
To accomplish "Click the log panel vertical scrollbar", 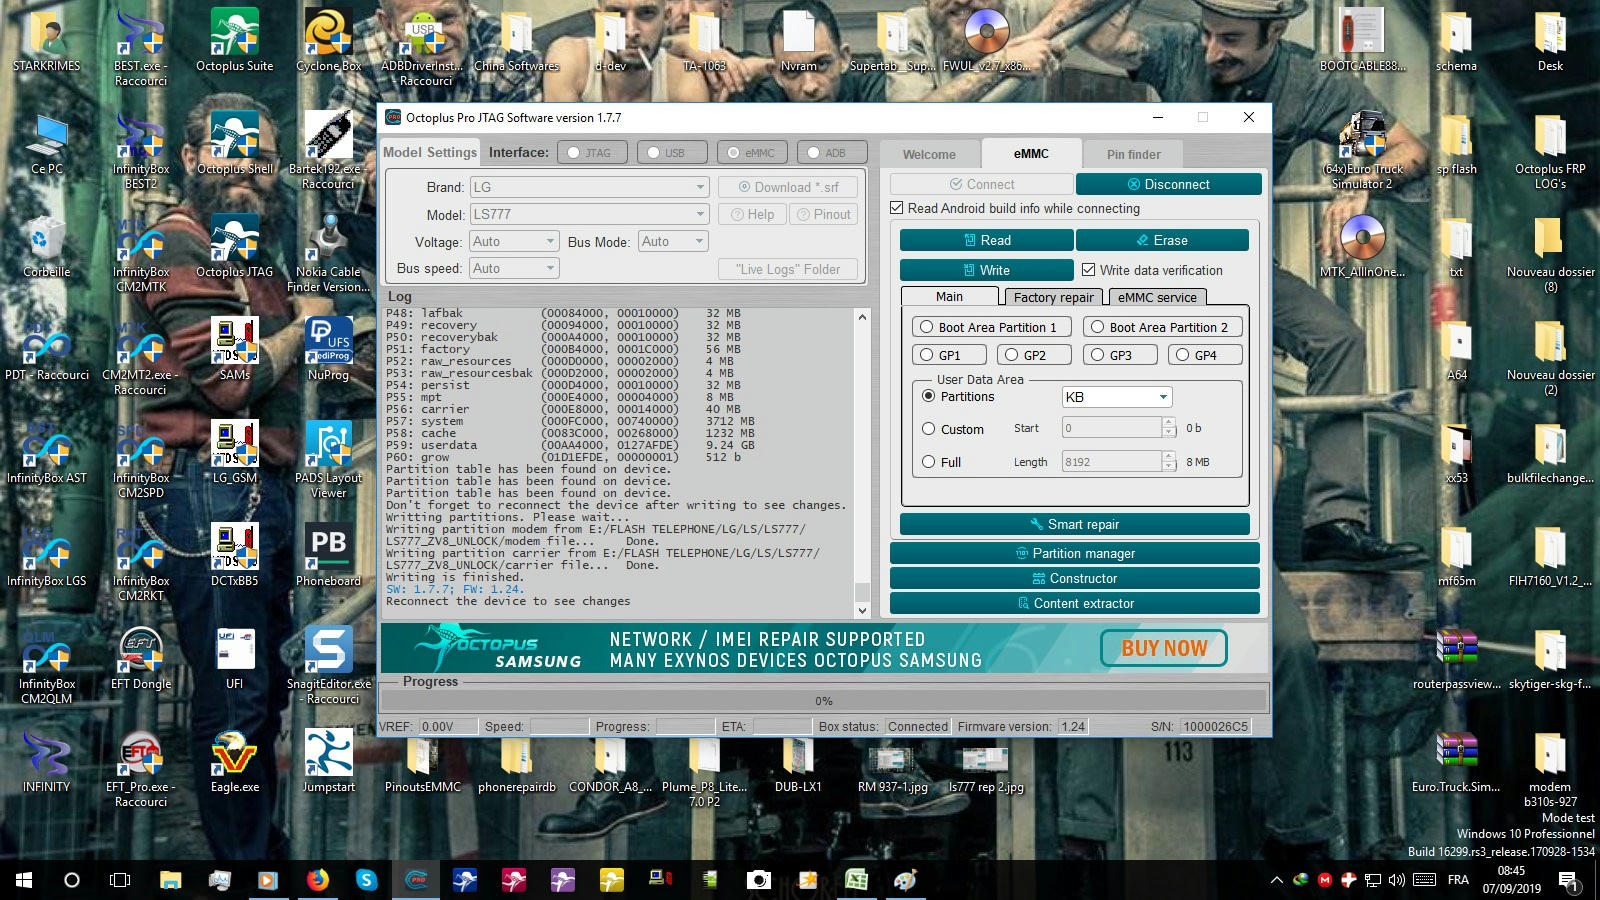I will tap(862, 463).
